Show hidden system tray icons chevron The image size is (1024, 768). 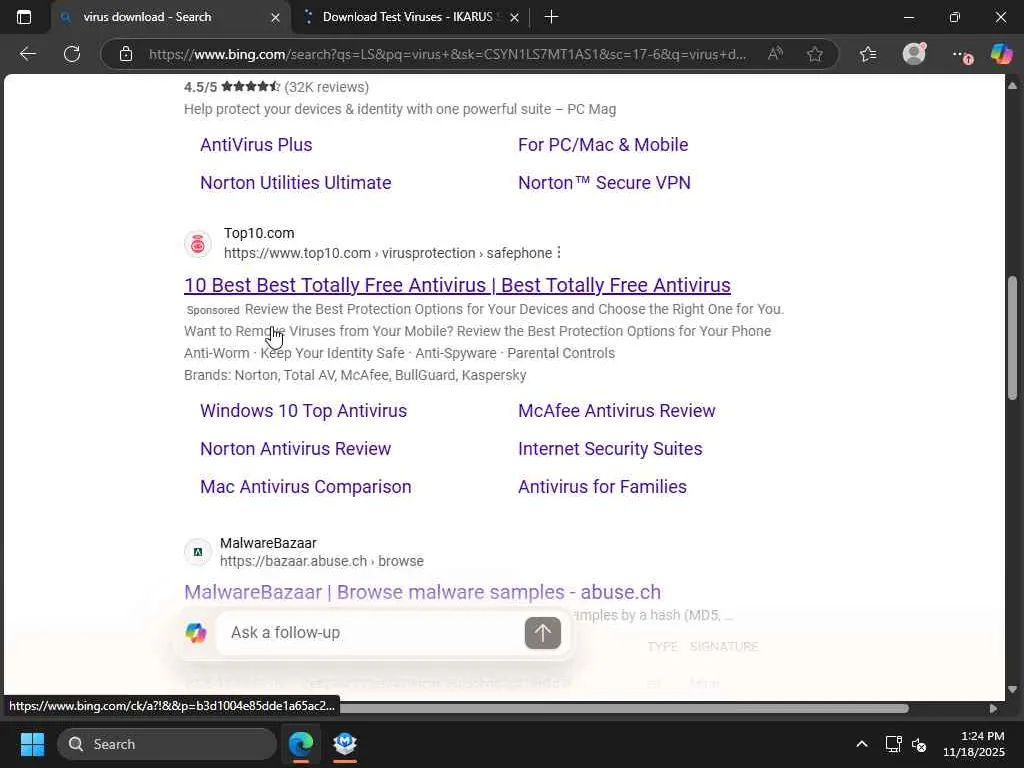point(862,744)
